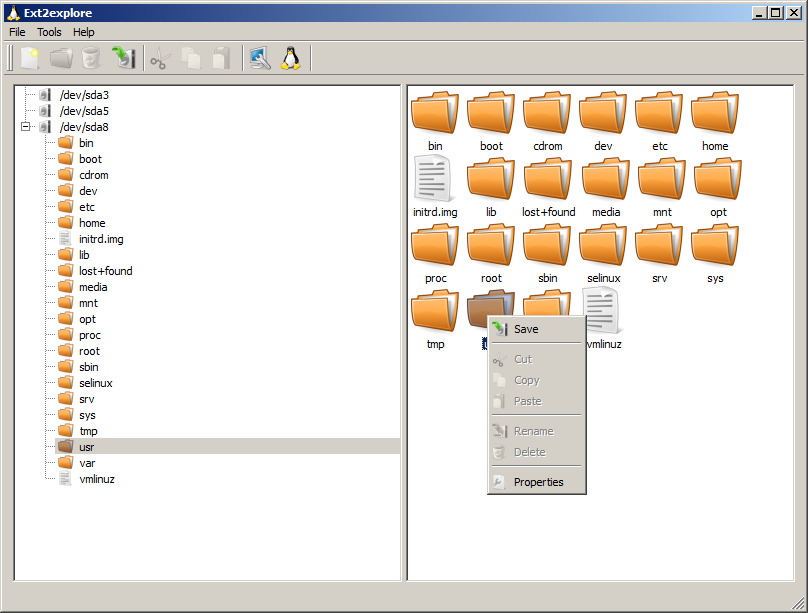Viewport: 808px width, 613px height.
Task: Open the File menu
Action: pos(17,32)
